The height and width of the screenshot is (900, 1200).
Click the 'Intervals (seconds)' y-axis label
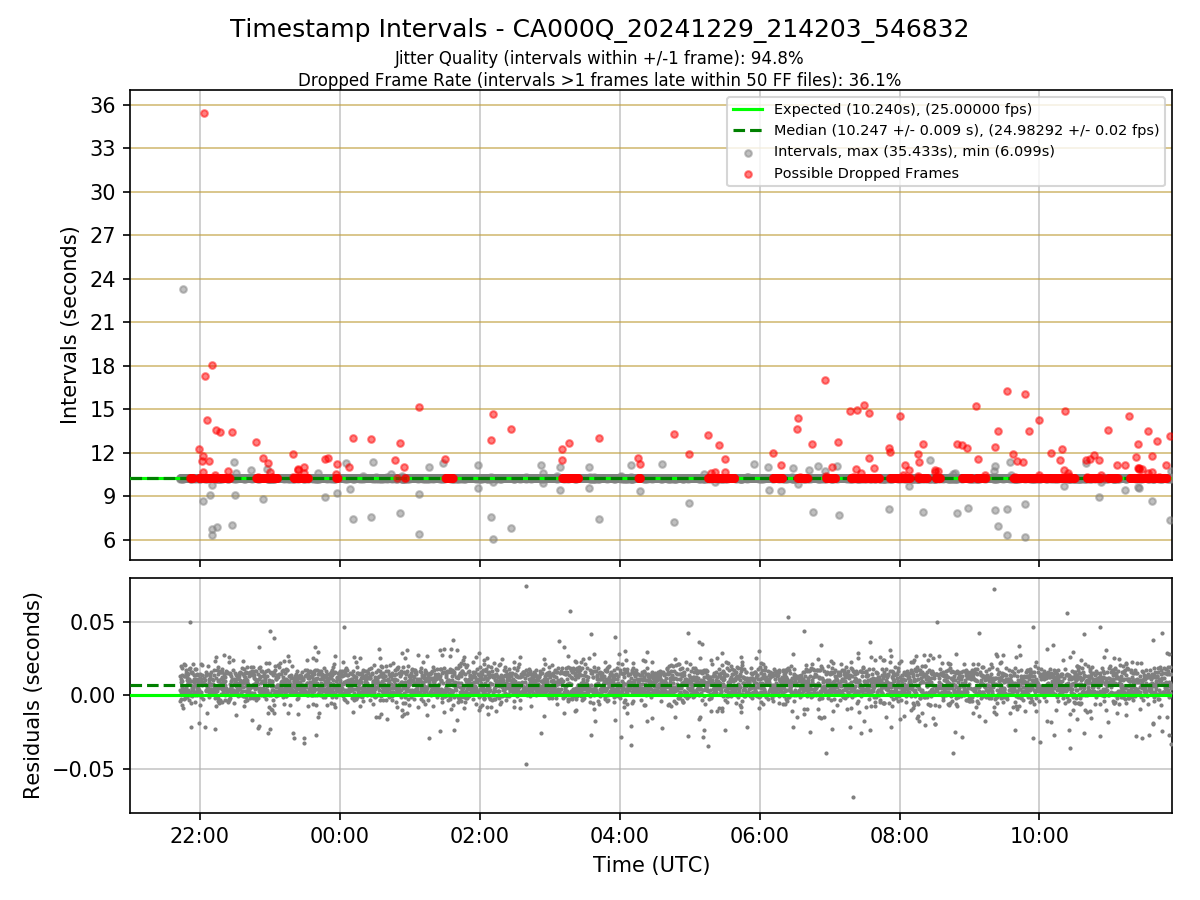(69, 325)
